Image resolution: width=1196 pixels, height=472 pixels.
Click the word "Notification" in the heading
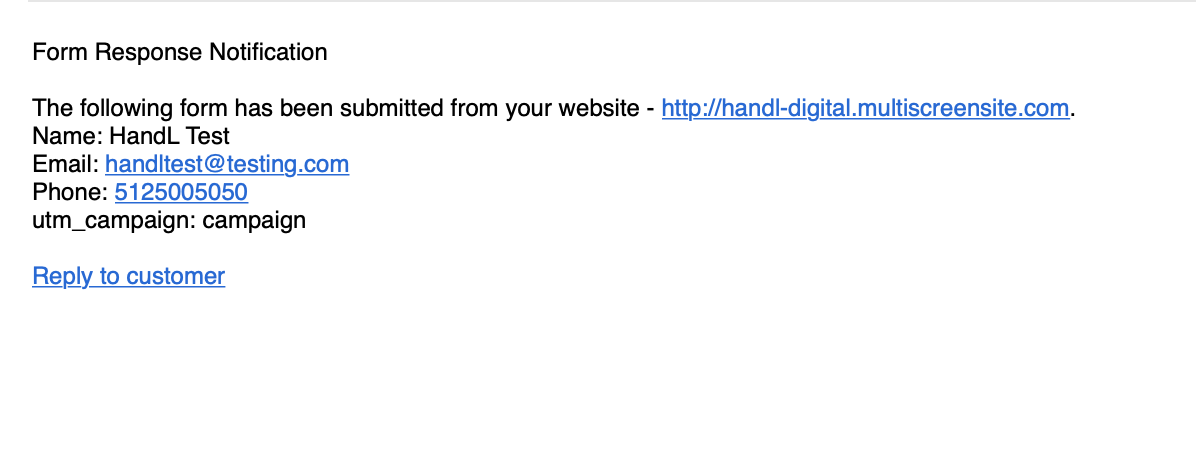pos(268,52)
